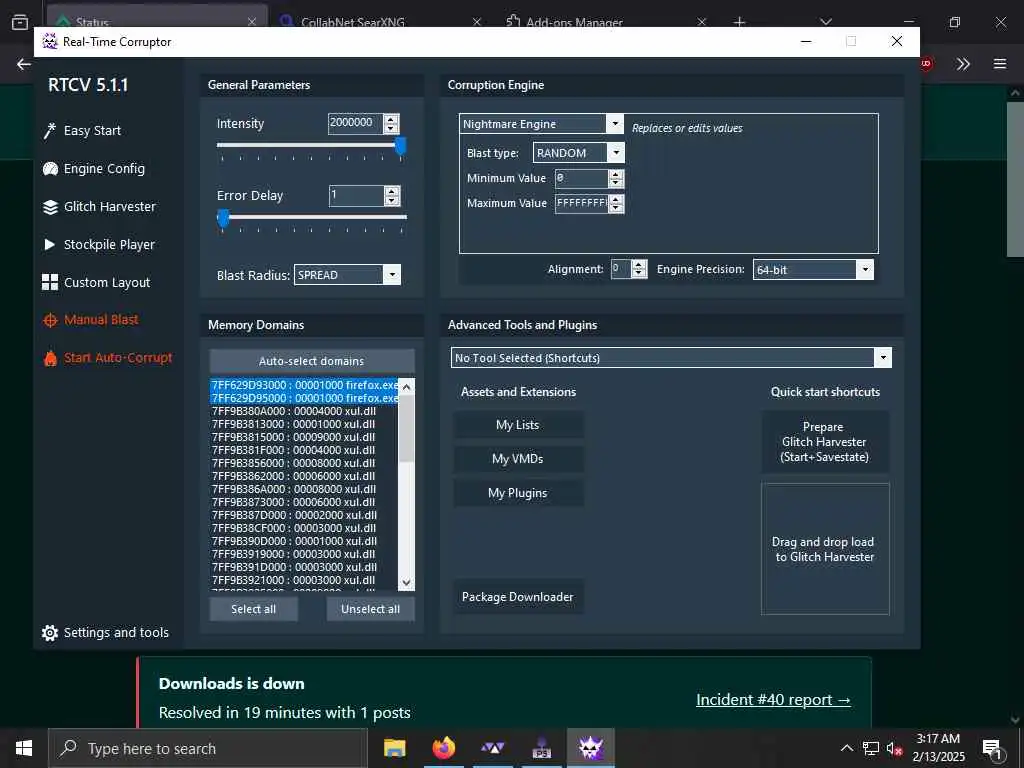Click the muted volume tray icon
This screenshot has height=768, width=1024.
(x=894, y=748)
